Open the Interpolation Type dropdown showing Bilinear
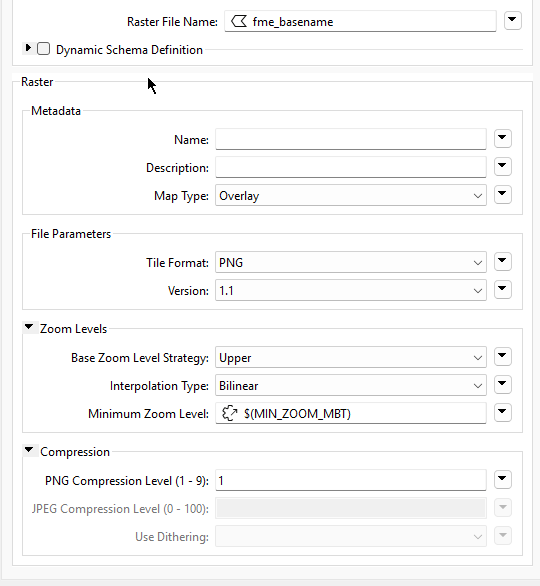This screenshot has height=586, width=540. tap(351, 385)
